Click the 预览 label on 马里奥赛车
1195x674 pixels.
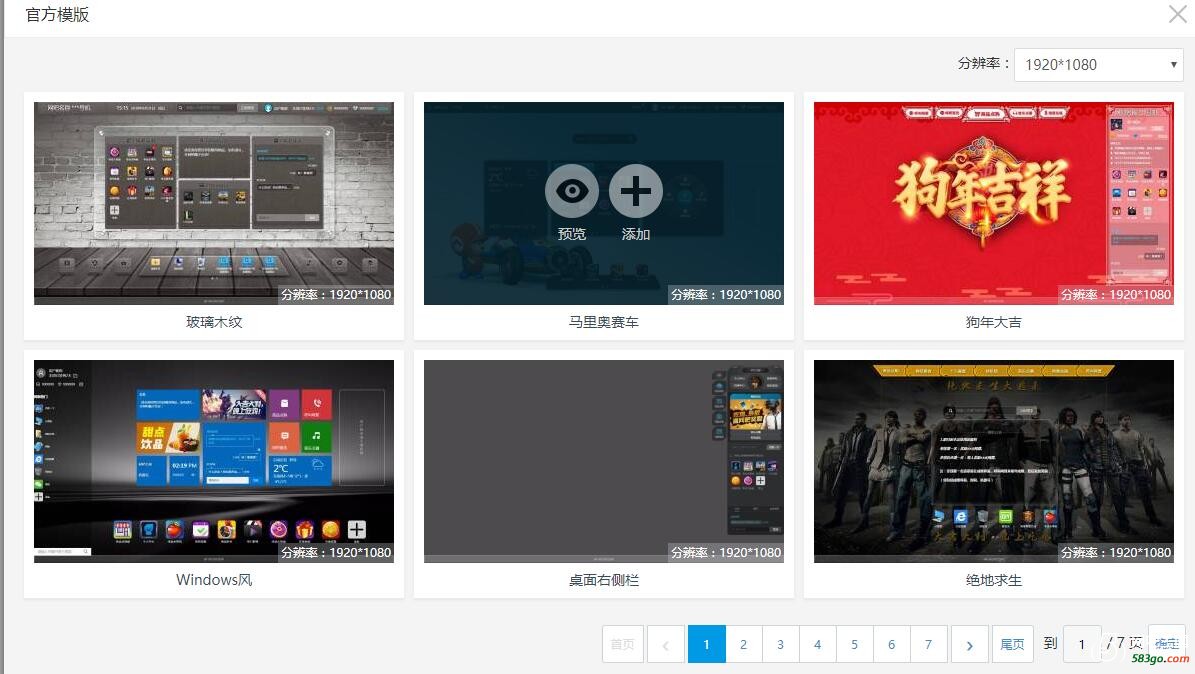tap(572, 234)
